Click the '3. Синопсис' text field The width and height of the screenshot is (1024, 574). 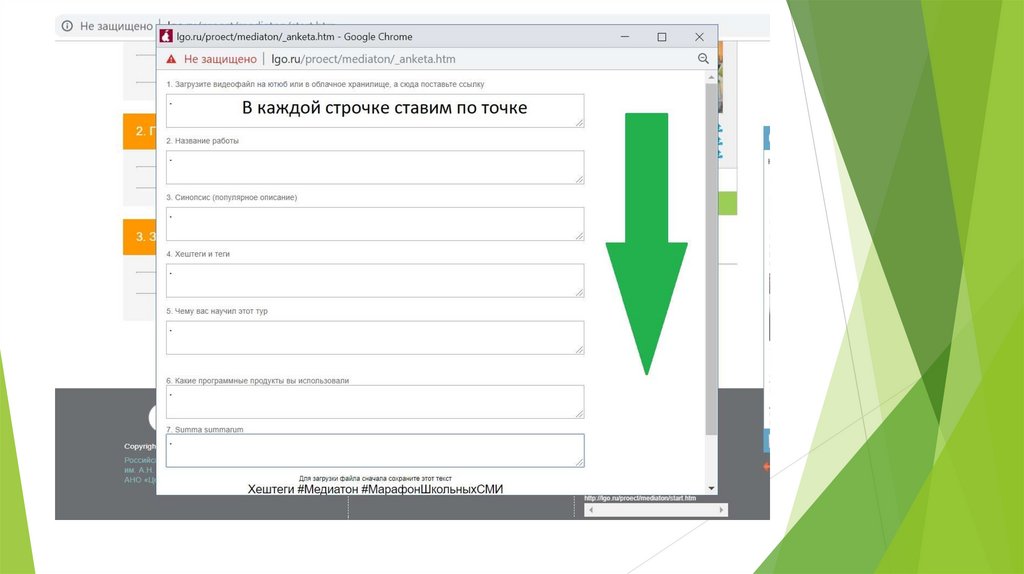[375, 224]
